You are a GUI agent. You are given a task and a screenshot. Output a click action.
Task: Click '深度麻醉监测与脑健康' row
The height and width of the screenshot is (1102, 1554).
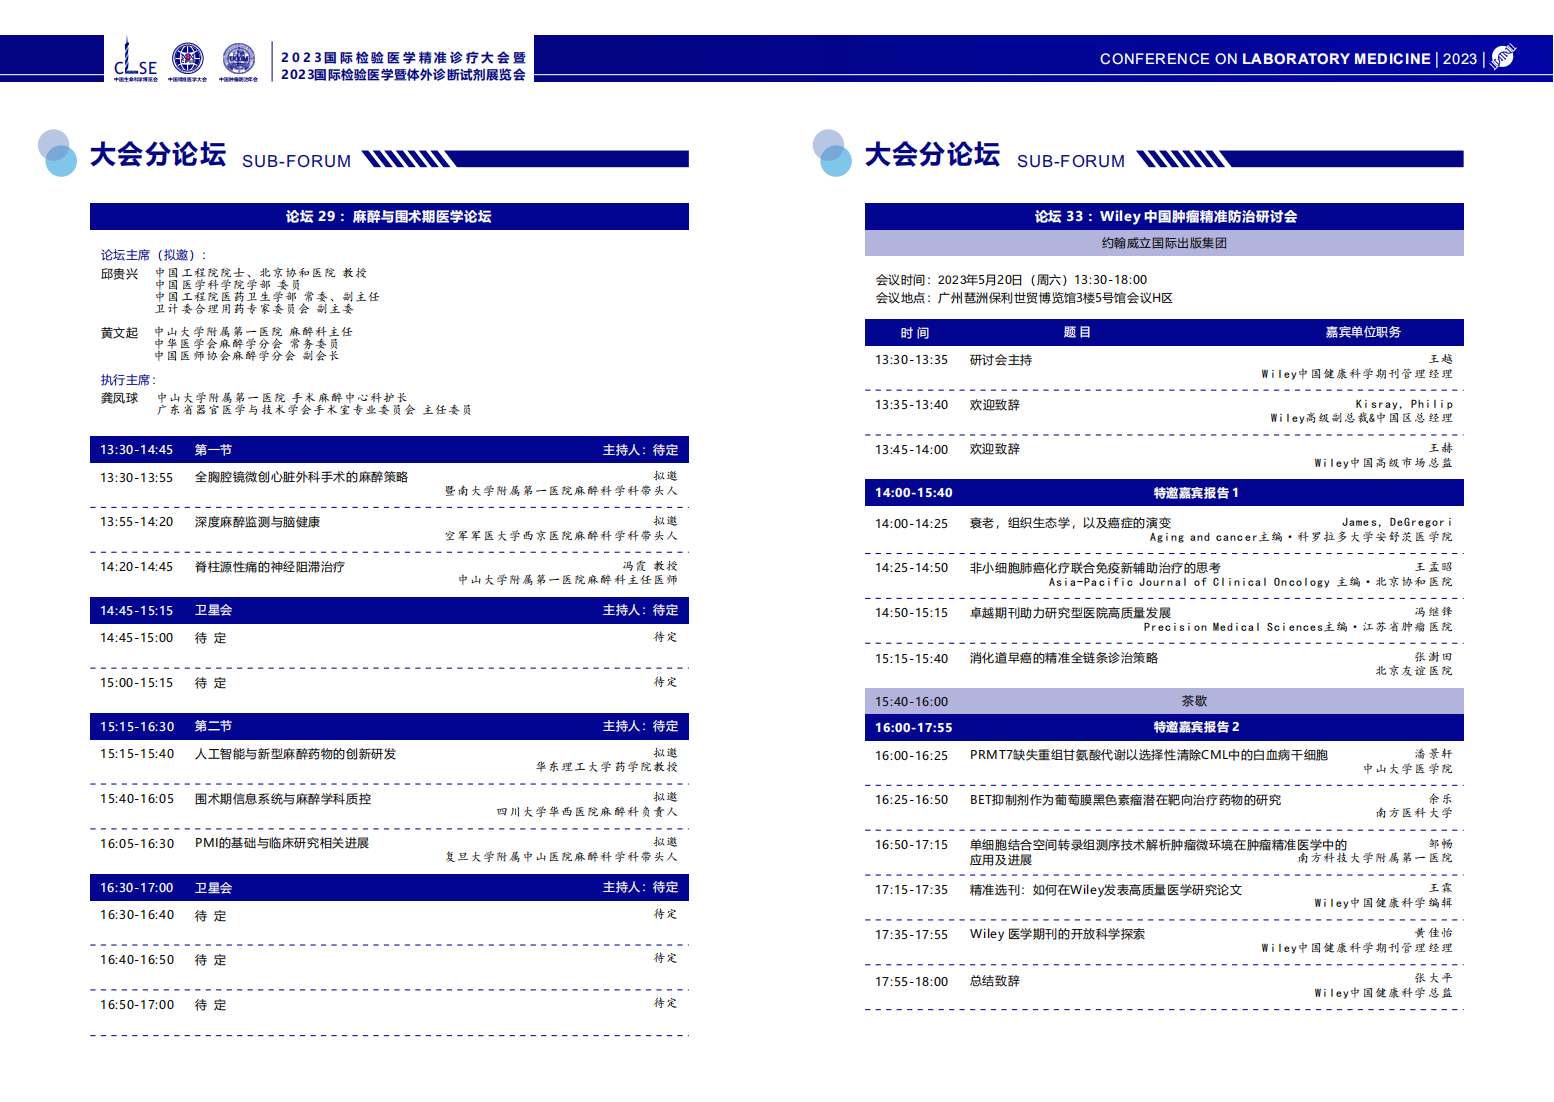389,529
